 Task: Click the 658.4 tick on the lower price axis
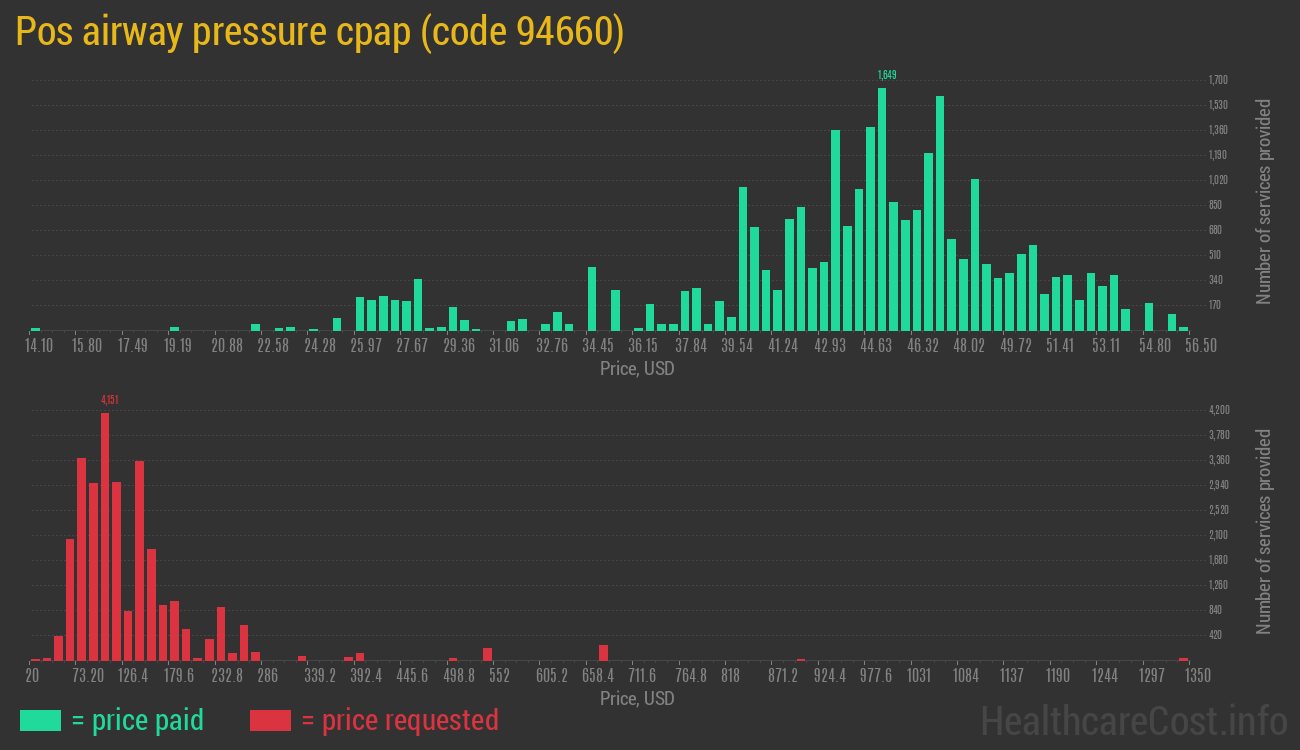[599, 676]
